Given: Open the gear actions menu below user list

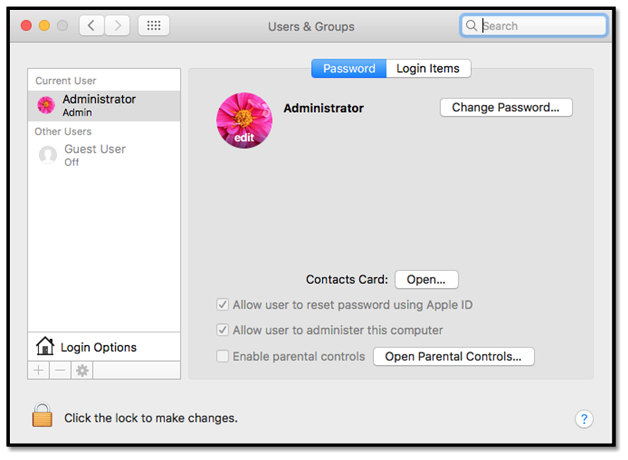Looking at the screenshot, I should pyautogui.click(x=82, y=370).
